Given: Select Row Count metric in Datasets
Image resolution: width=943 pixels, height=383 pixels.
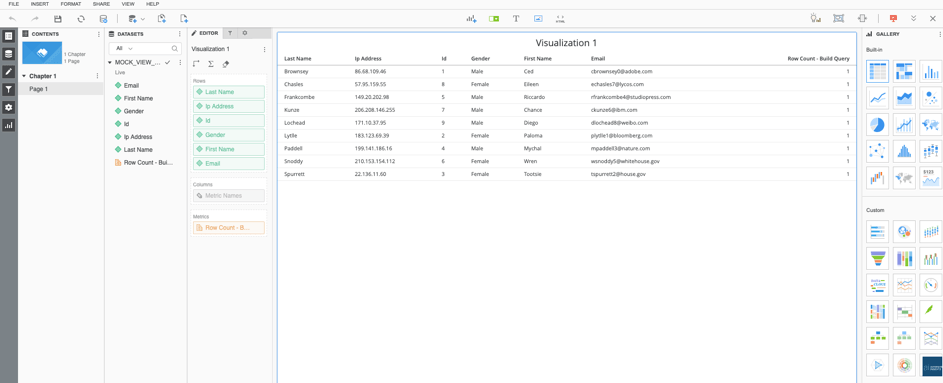Looking at the screenshot, I should (144, 163).
